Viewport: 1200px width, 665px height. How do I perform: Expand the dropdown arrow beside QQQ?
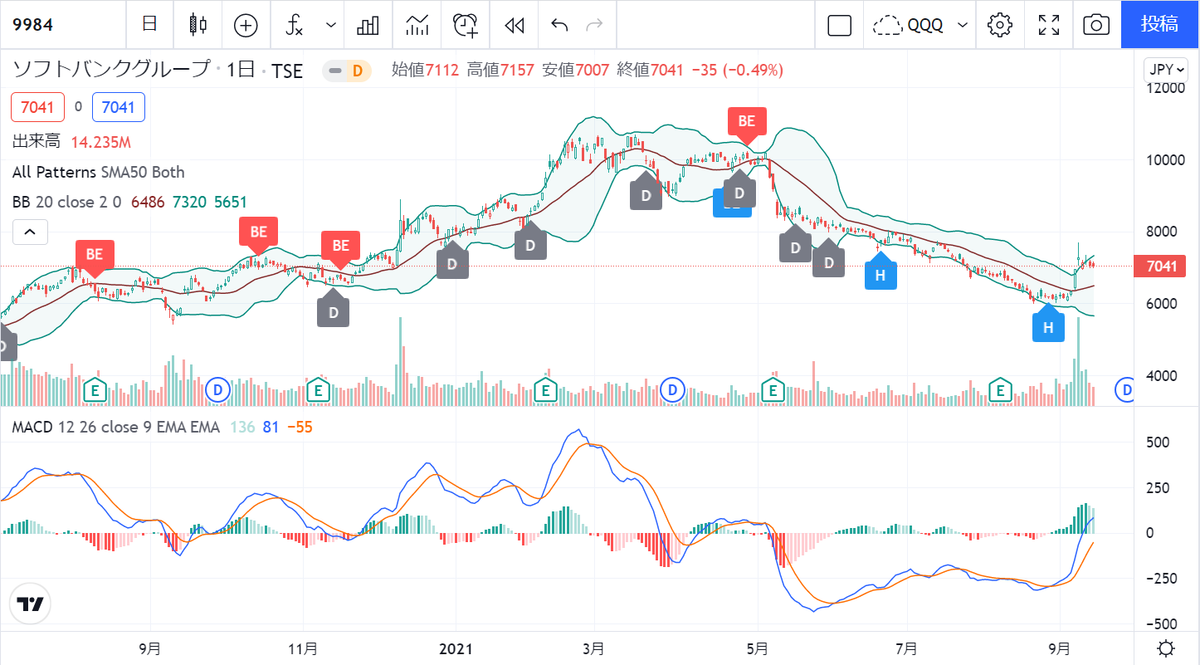pos(962,24)
